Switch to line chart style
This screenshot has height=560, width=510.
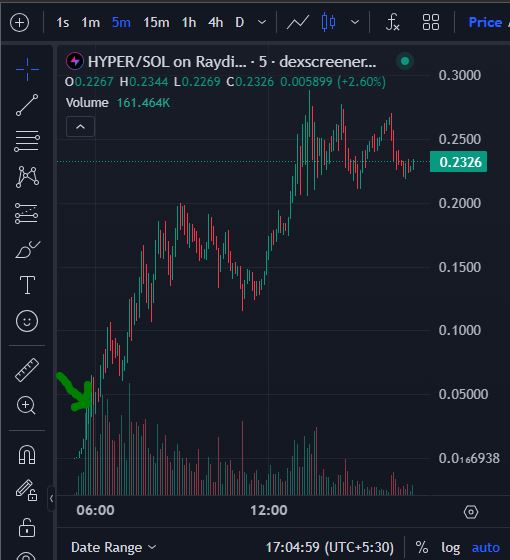(298, 23)
